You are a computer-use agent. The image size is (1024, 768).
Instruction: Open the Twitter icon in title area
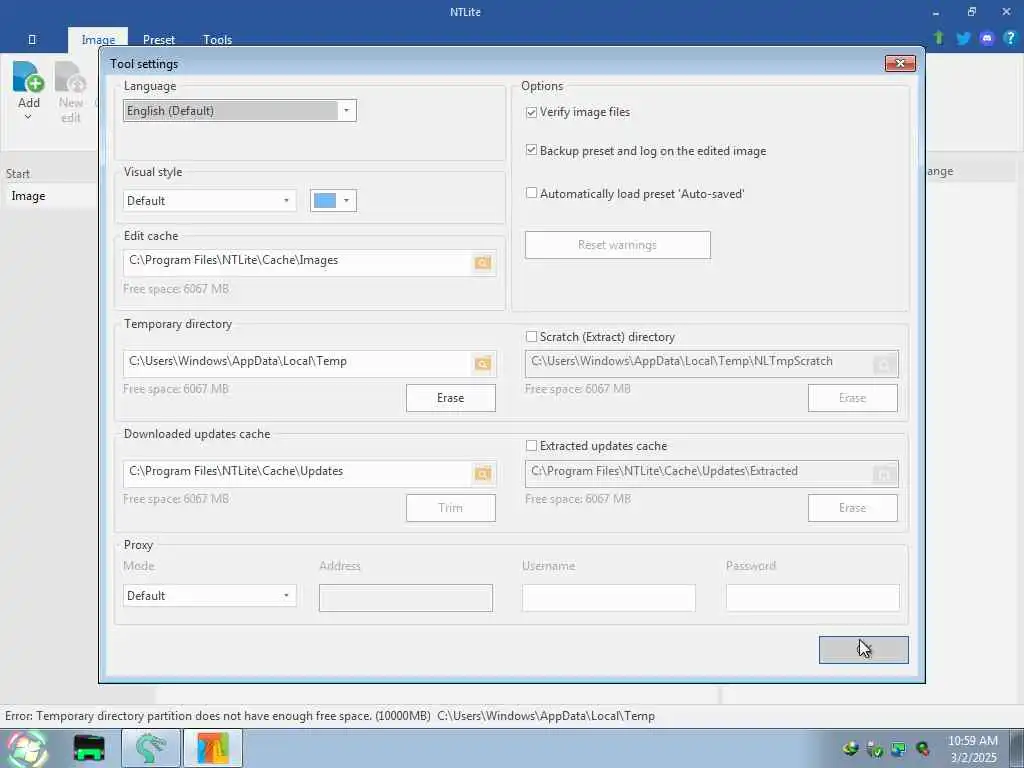click(963, 38)
